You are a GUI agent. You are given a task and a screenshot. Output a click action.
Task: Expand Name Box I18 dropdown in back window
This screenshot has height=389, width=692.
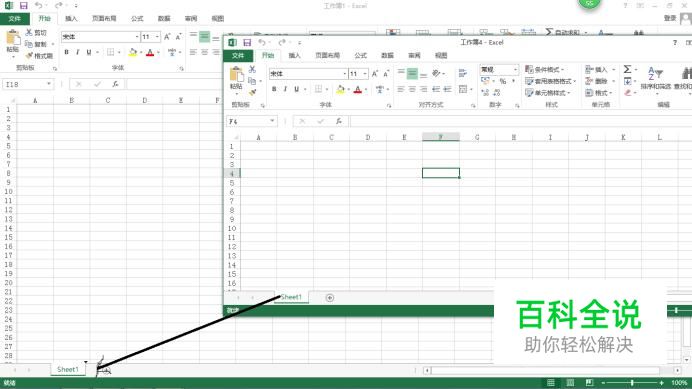(49, 84)
